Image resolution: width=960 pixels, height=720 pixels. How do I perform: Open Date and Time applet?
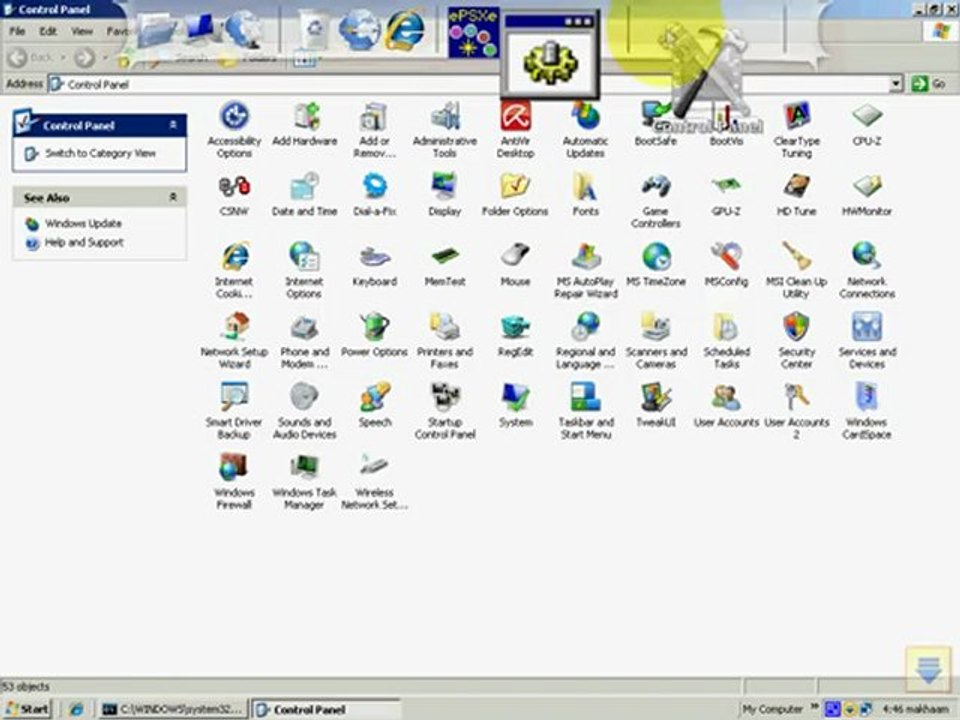point(305,194)
